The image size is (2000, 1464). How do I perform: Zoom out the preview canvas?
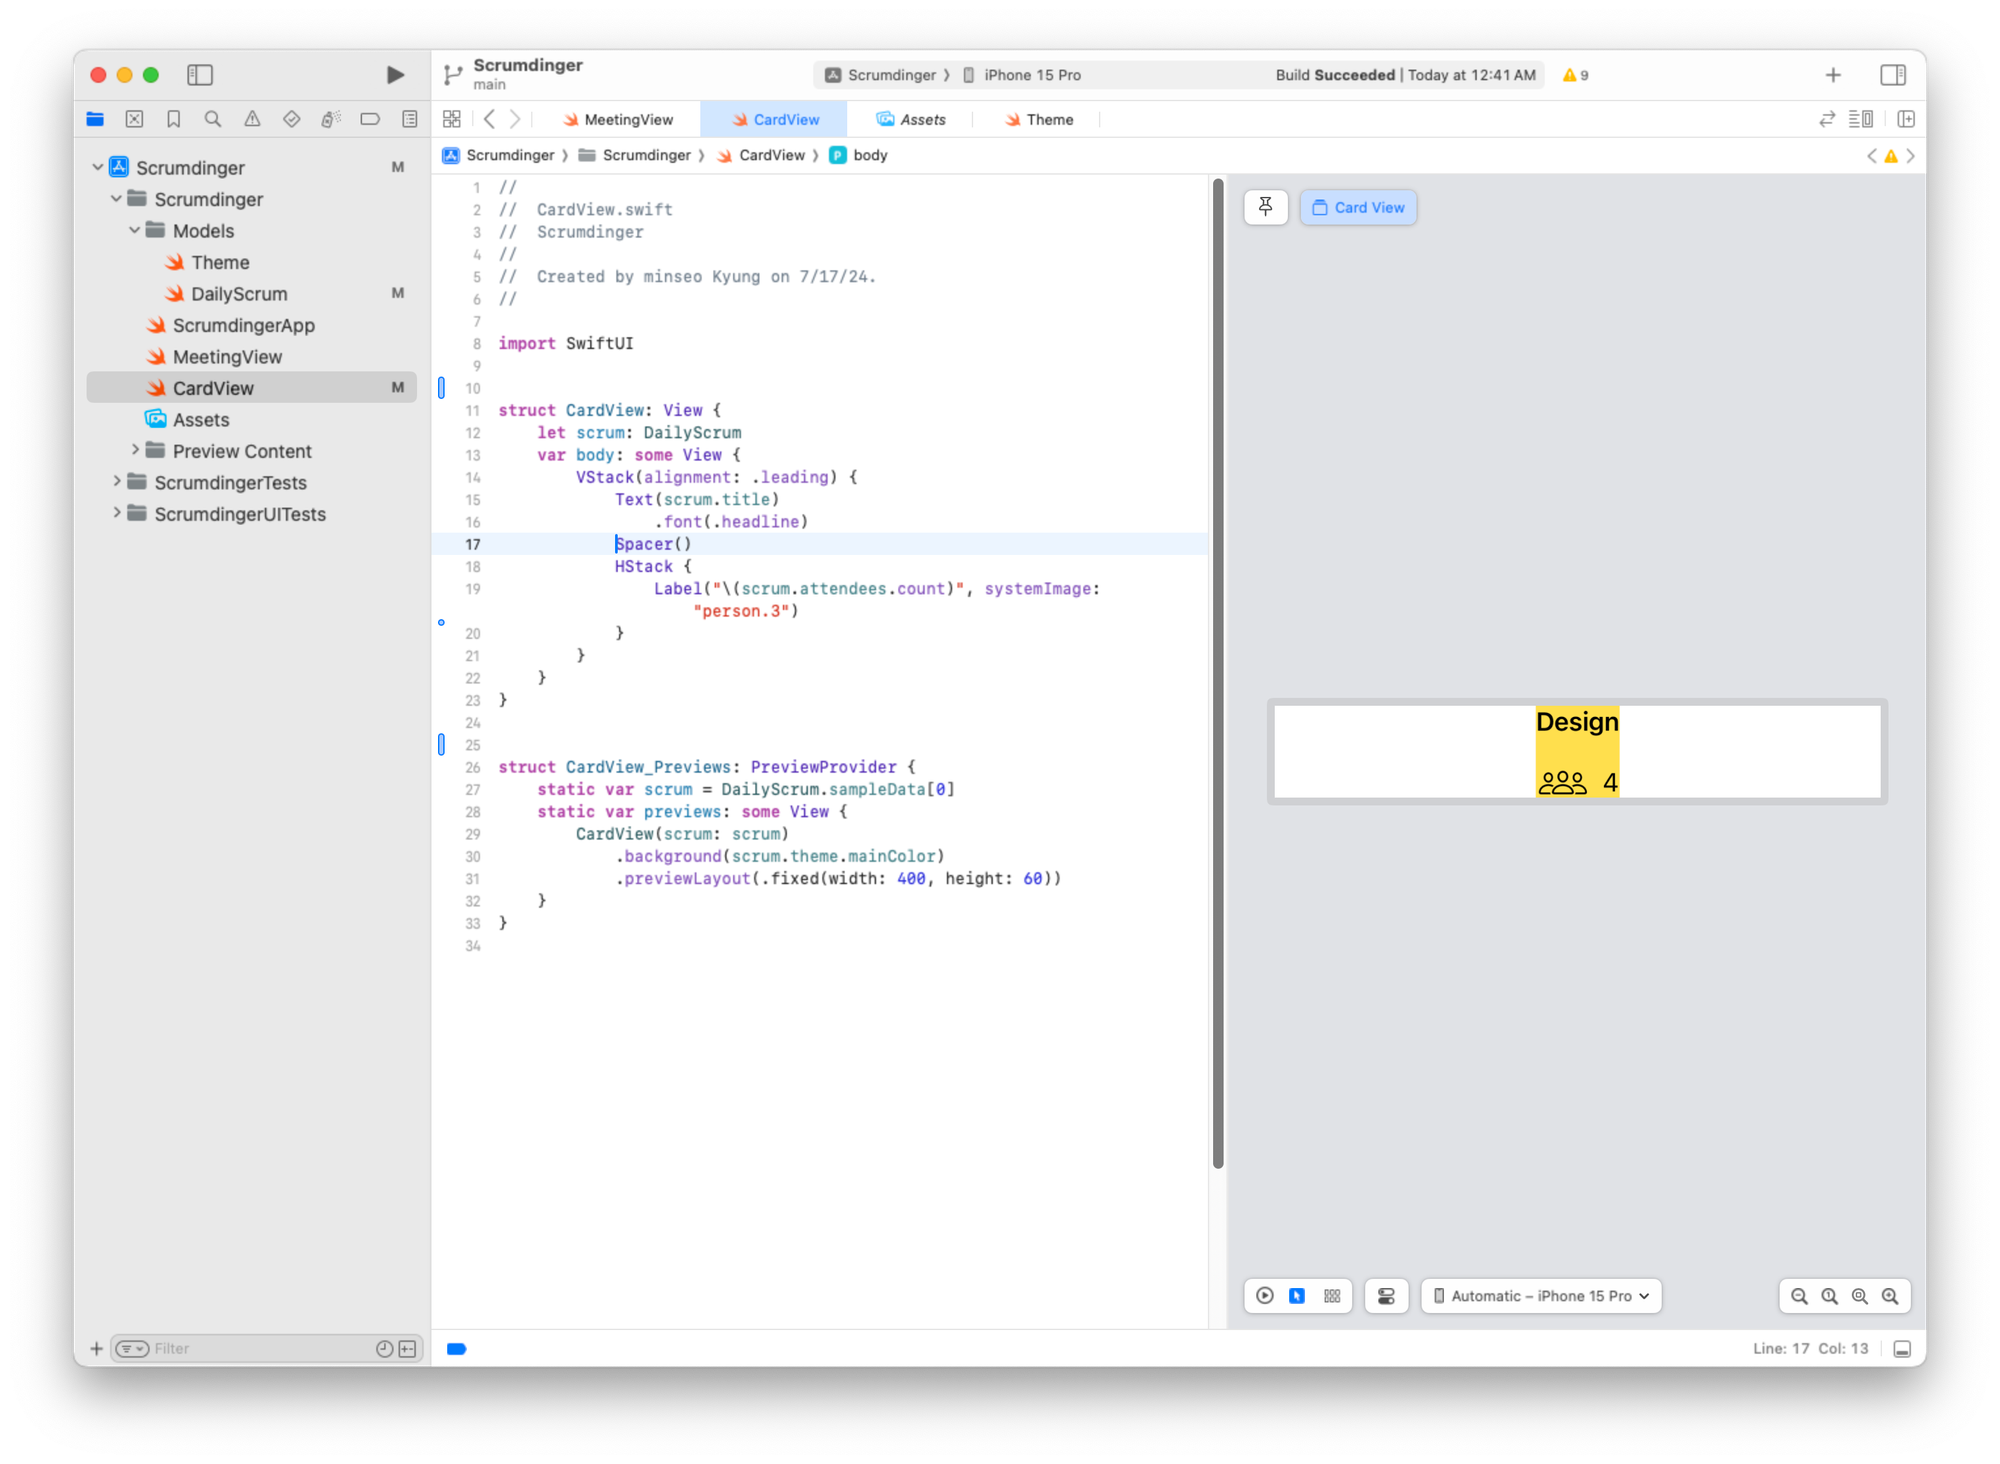1799,1296
